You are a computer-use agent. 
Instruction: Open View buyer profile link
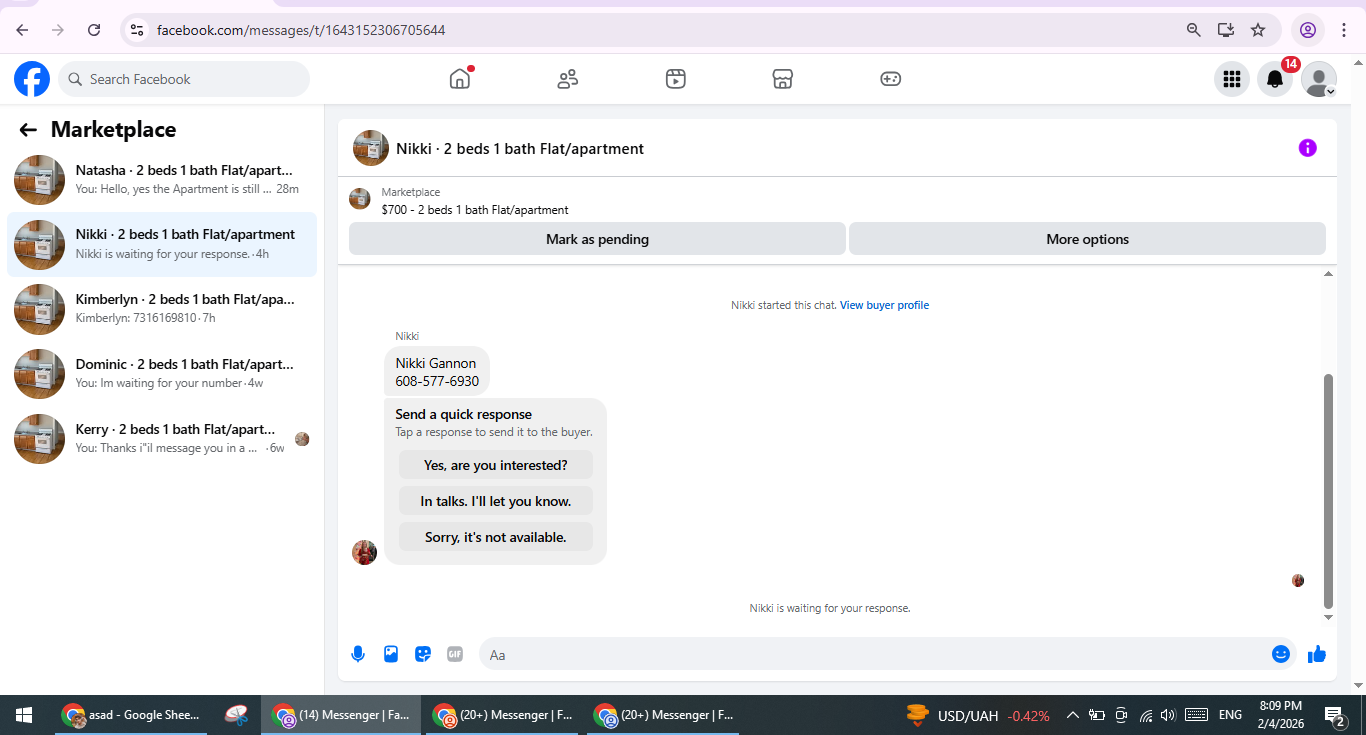coord(884,305)
